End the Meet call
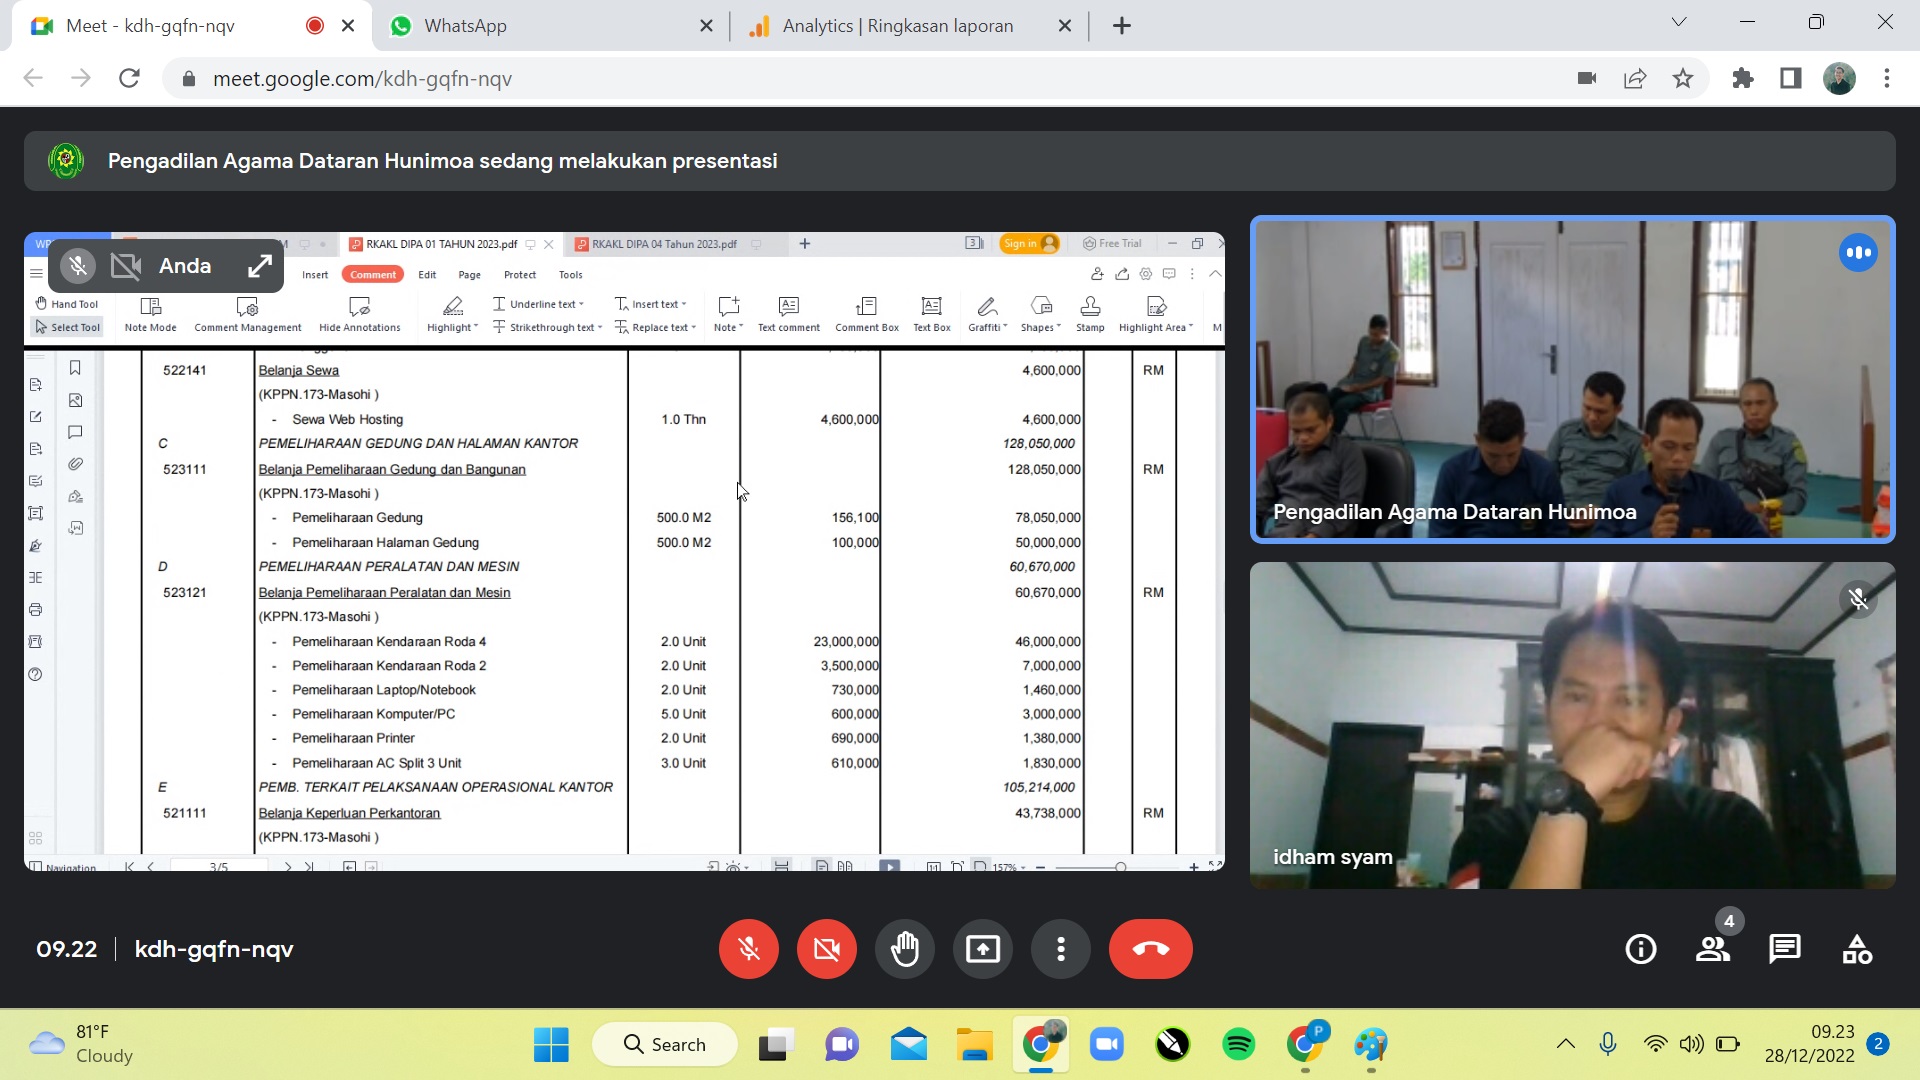This screenshot has height=1080, width=1920. [1150, 949]
